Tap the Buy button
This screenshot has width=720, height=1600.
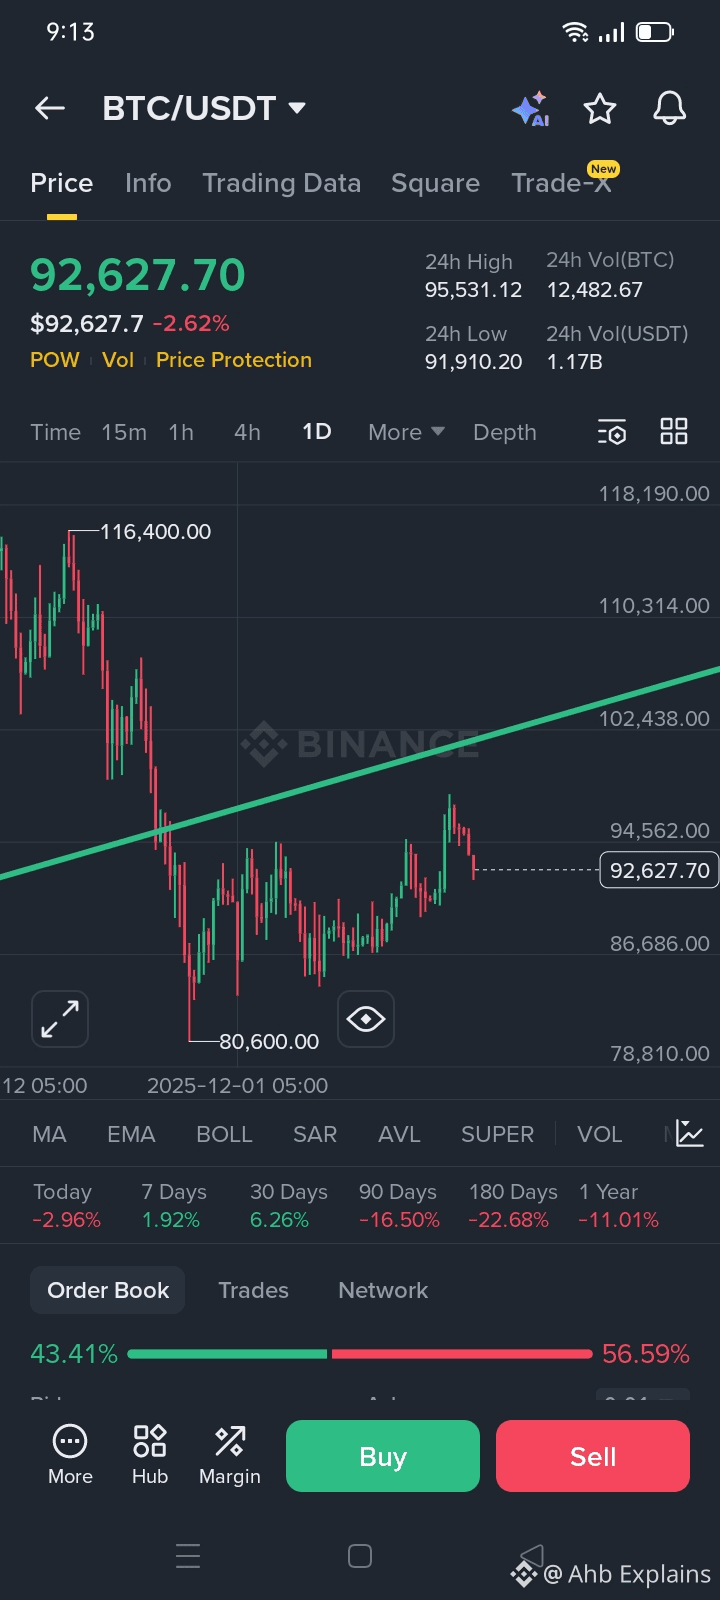coord(383,1456)
